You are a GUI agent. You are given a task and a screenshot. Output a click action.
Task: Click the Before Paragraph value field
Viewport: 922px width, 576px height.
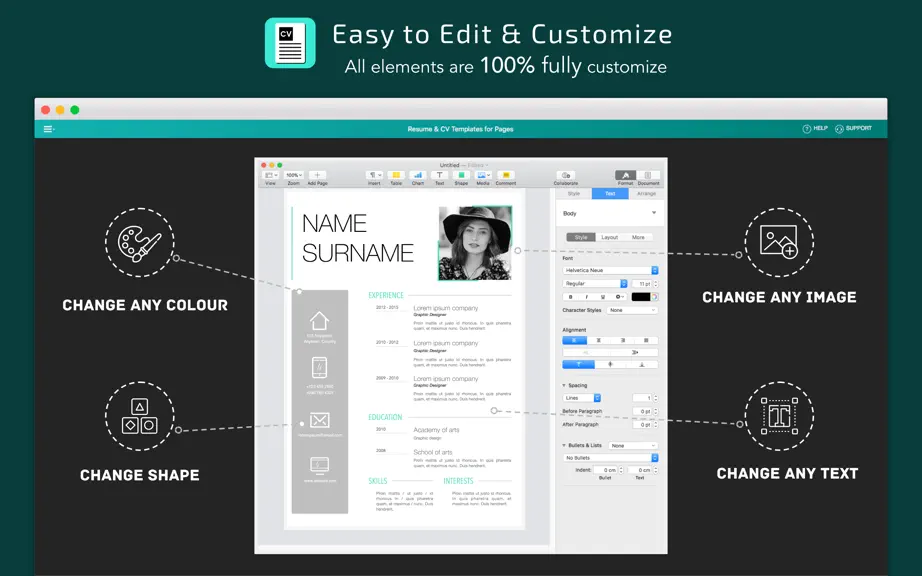pyautogui.click(x=642, y=411)
